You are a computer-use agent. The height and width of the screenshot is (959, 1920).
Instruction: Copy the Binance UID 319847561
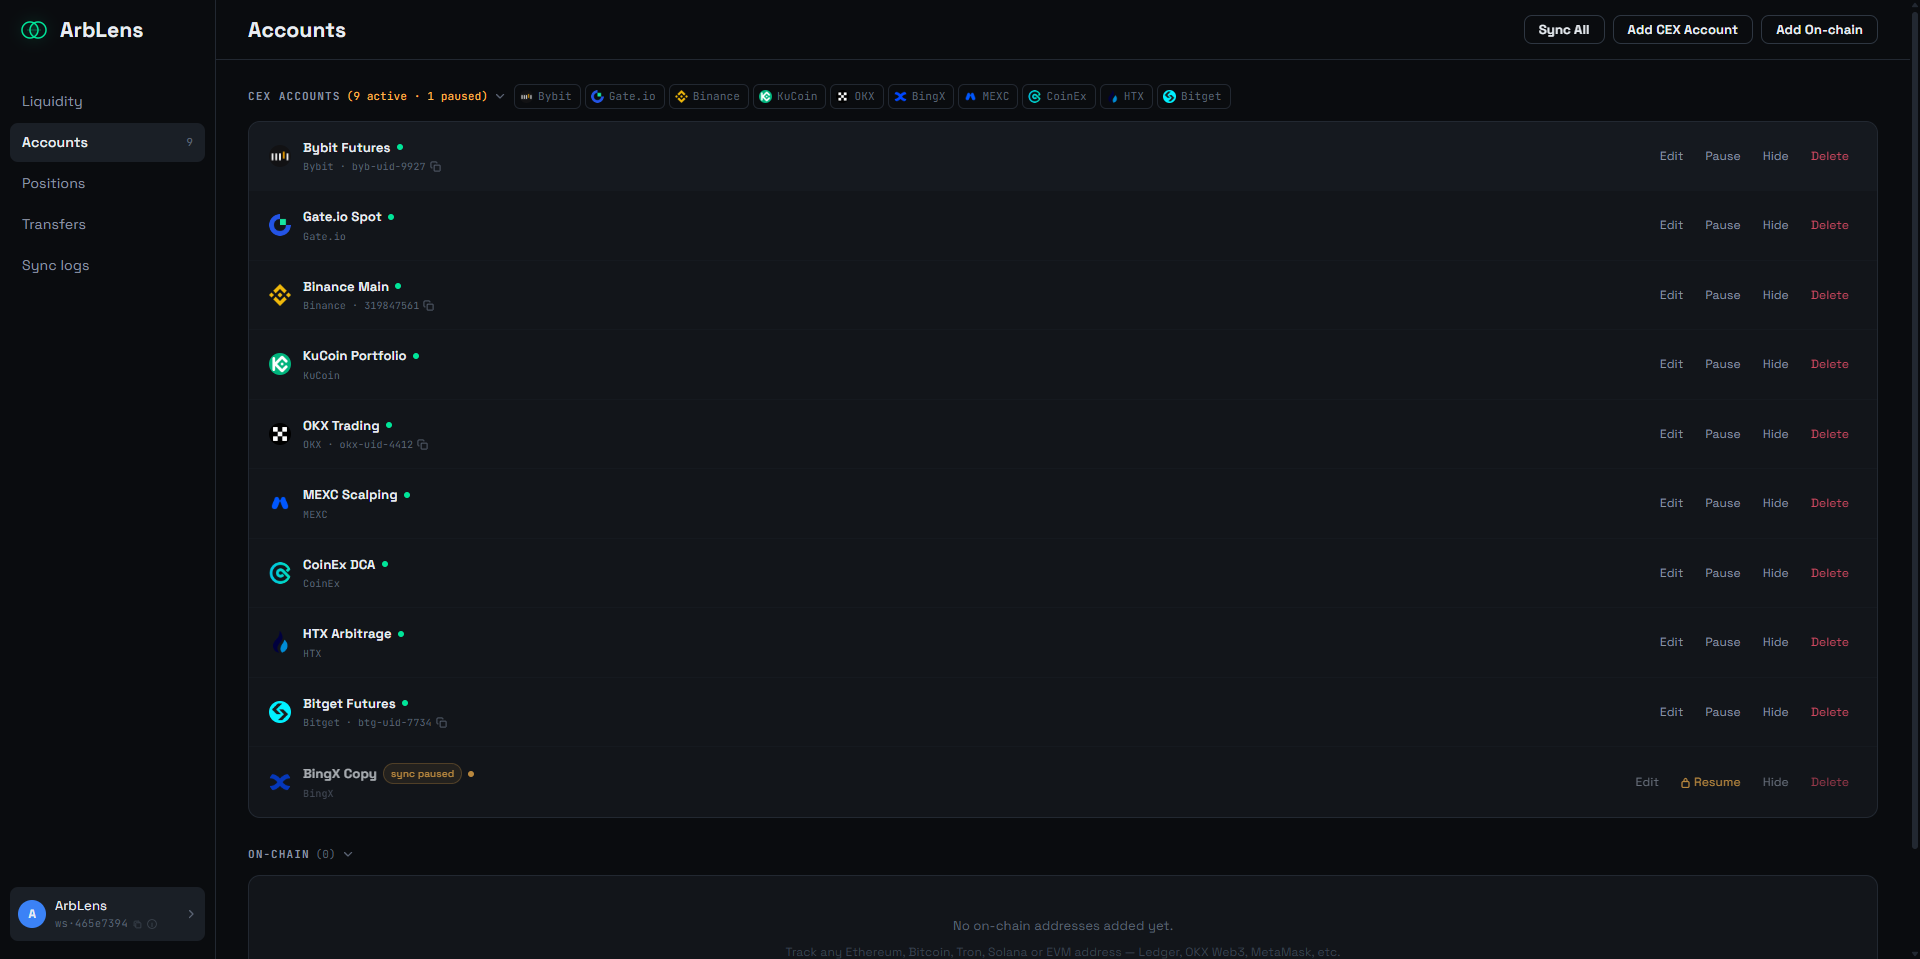[429, 306]
